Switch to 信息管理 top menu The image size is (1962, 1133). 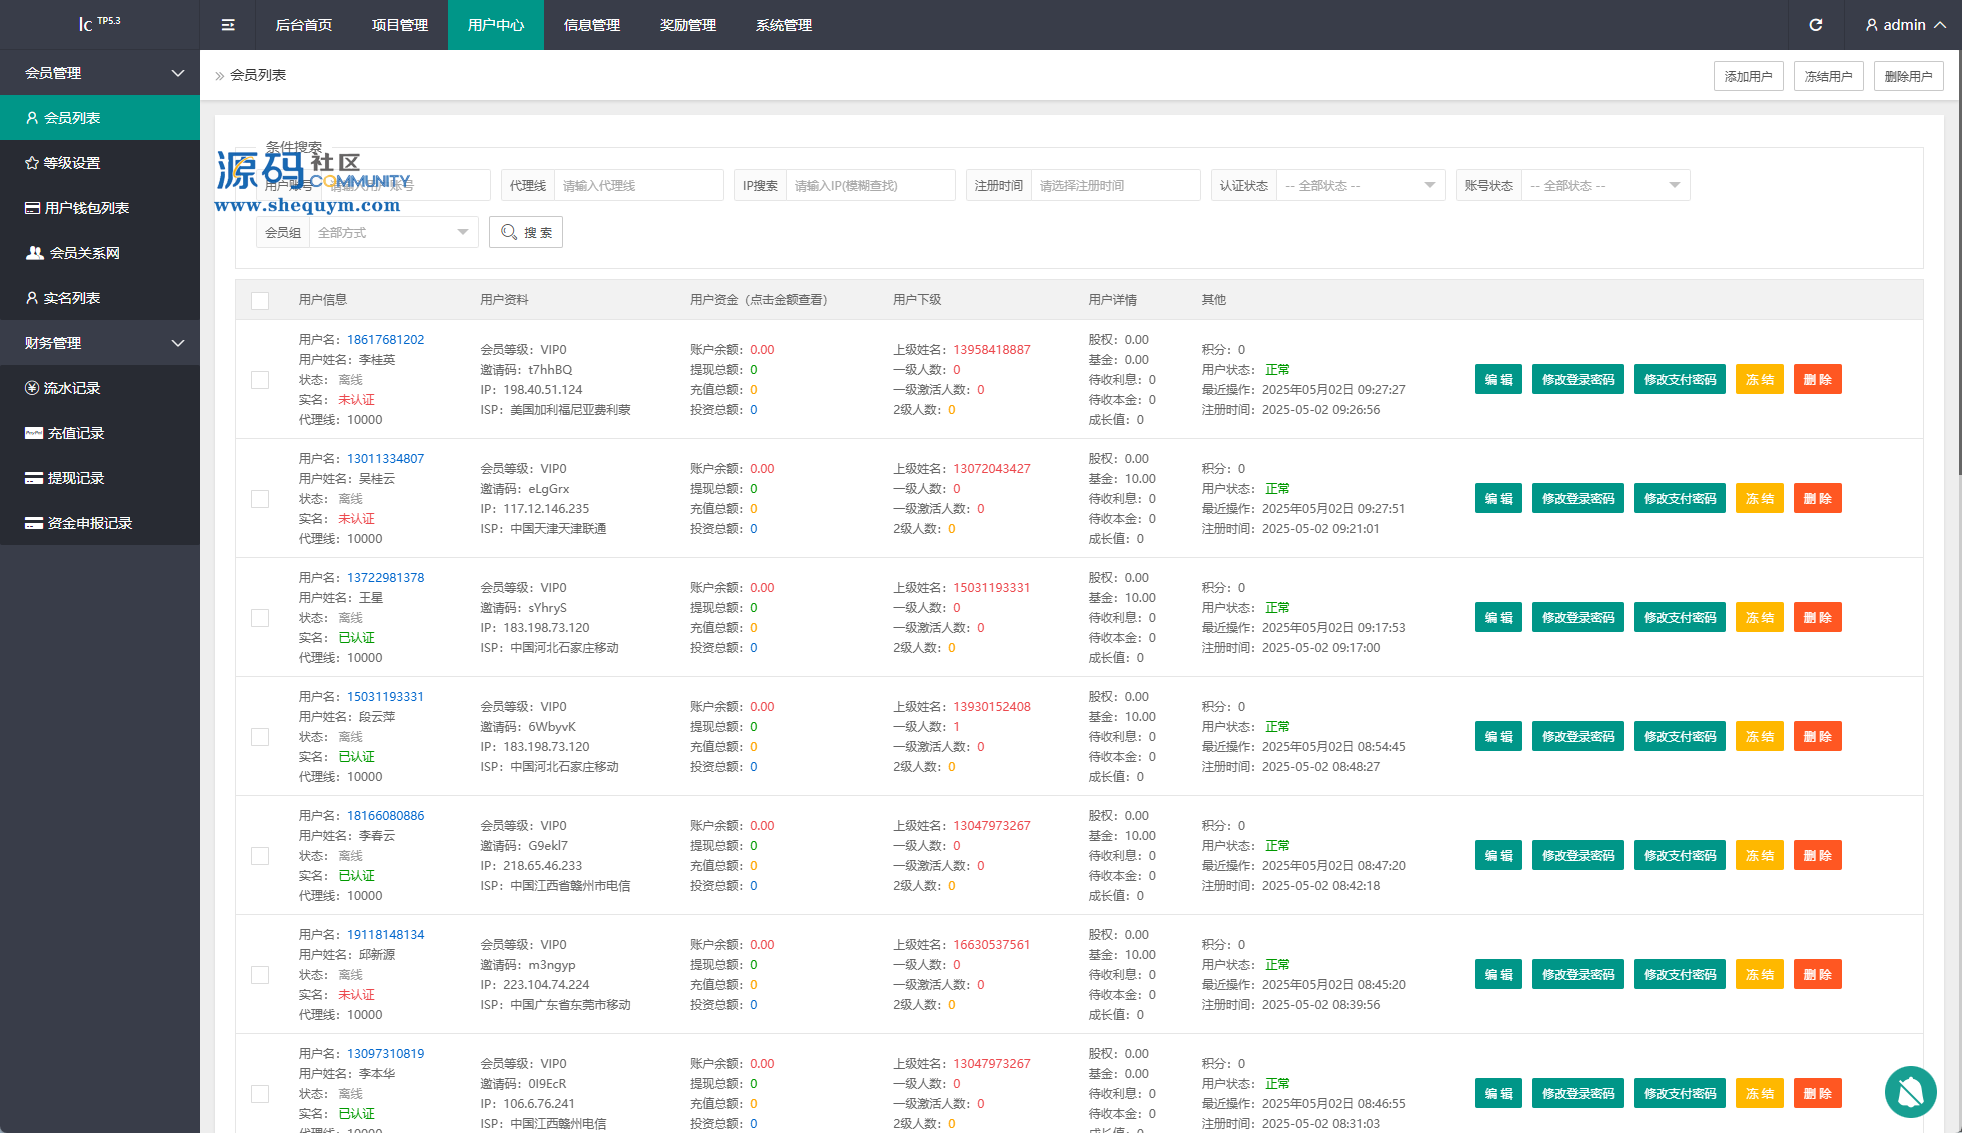tap(591, 25)
